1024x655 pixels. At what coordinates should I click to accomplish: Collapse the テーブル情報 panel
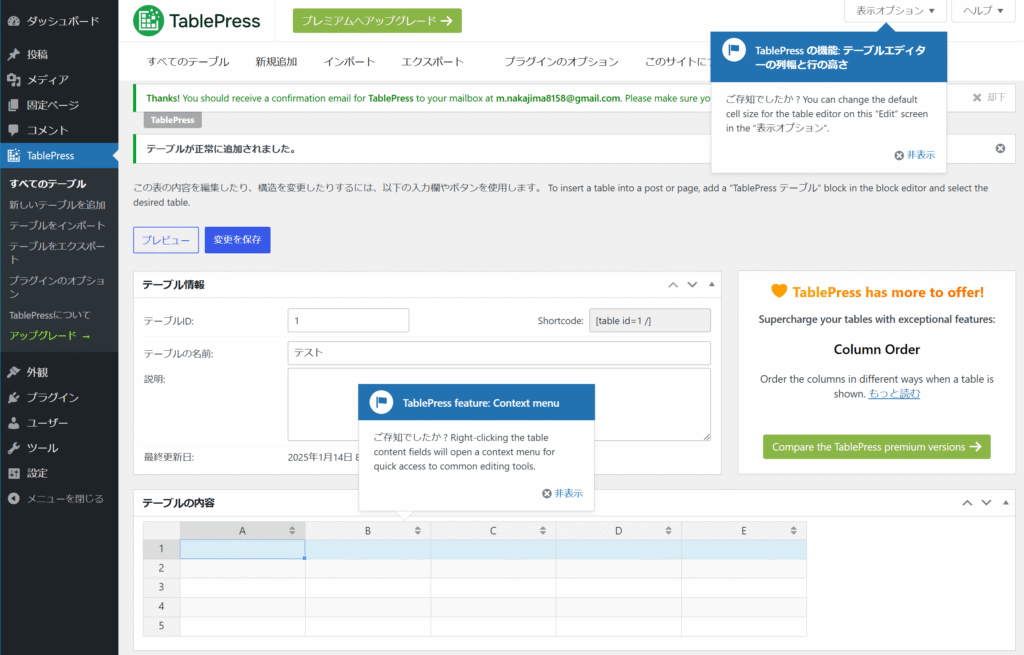712,285
